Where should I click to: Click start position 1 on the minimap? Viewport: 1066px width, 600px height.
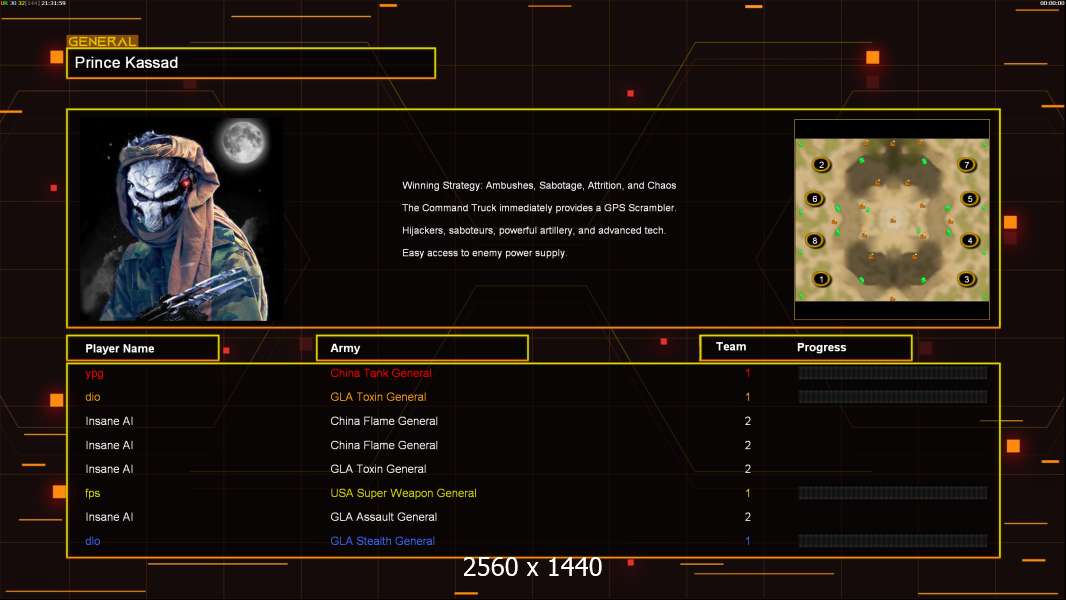point(821,279)
